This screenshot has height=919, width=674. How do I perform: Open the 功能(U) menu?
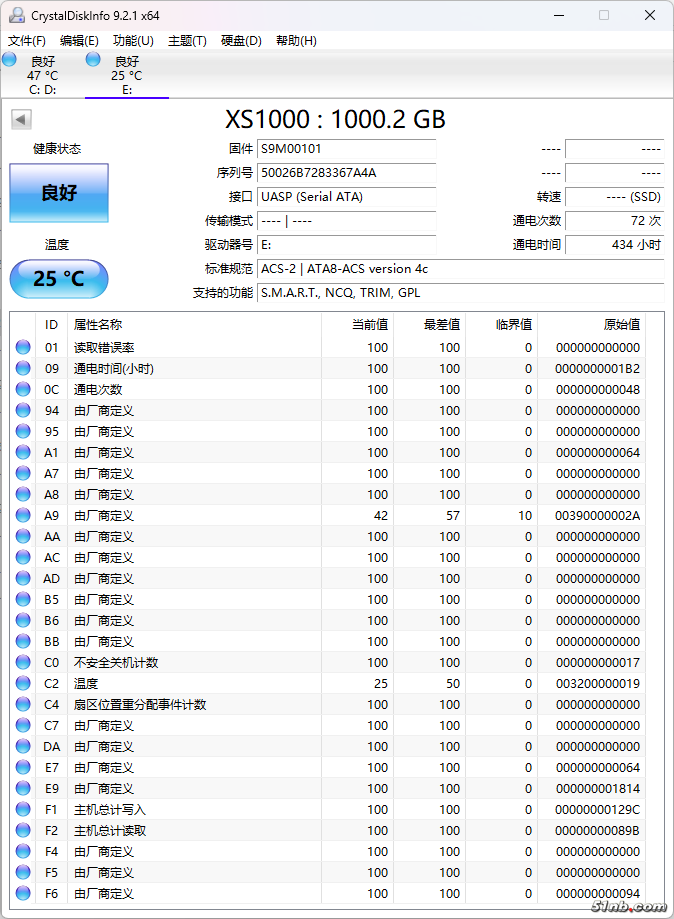(133, 41)
